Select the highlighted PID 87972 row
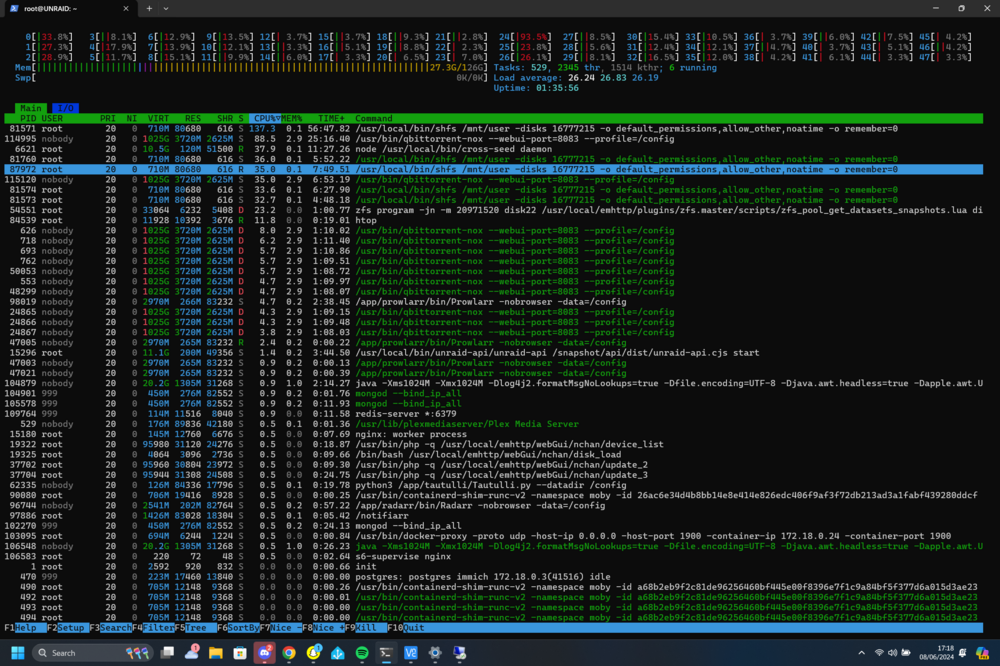The width and height of the screenshot is (1000, 666). click(x=493, y=169)
